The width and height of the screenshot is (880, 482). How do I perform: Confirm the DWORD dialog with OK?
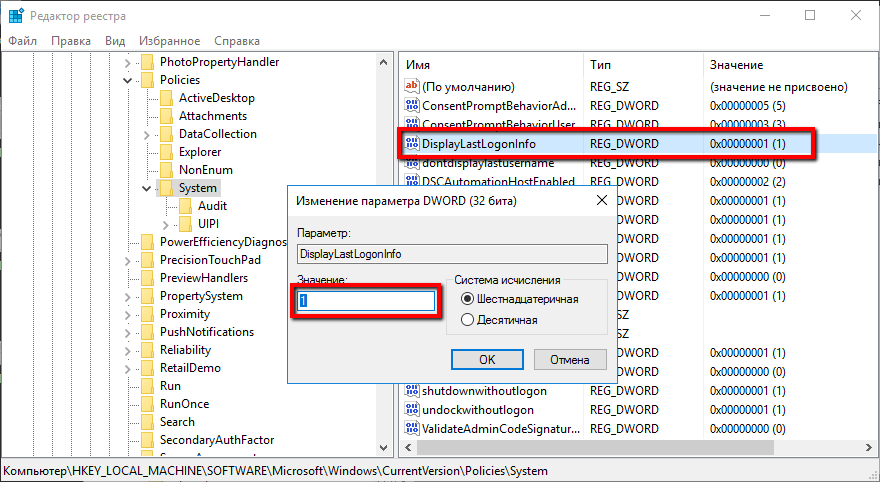(x=487, y=360)
